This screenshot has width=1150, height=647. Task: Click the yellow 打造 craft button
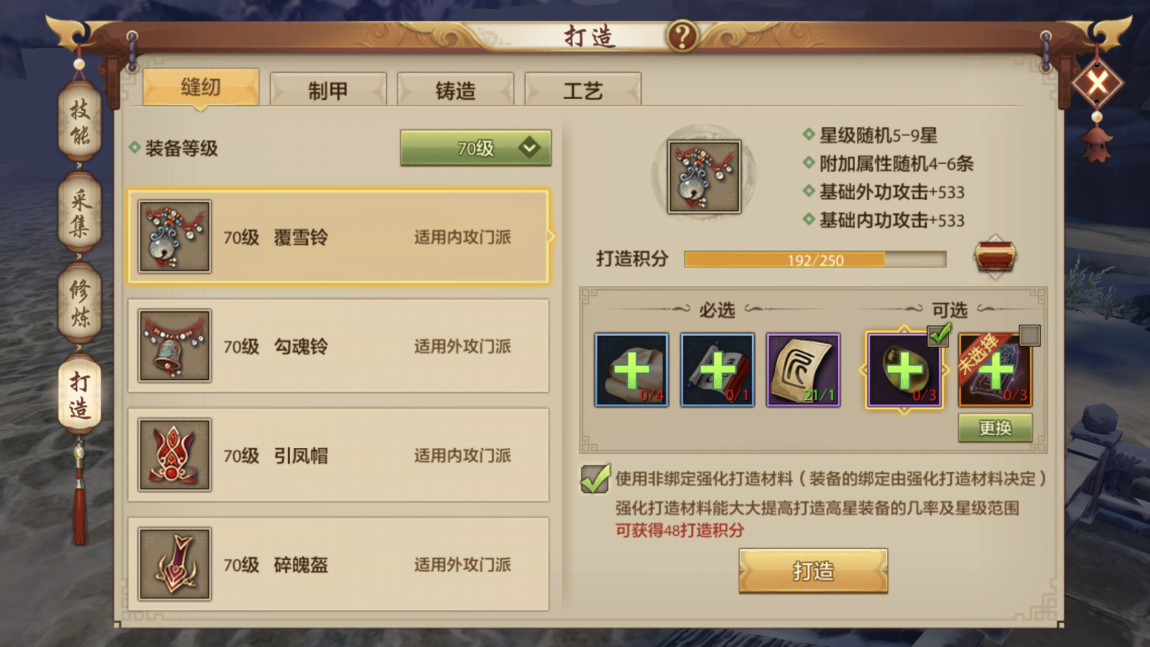point(813,571)
